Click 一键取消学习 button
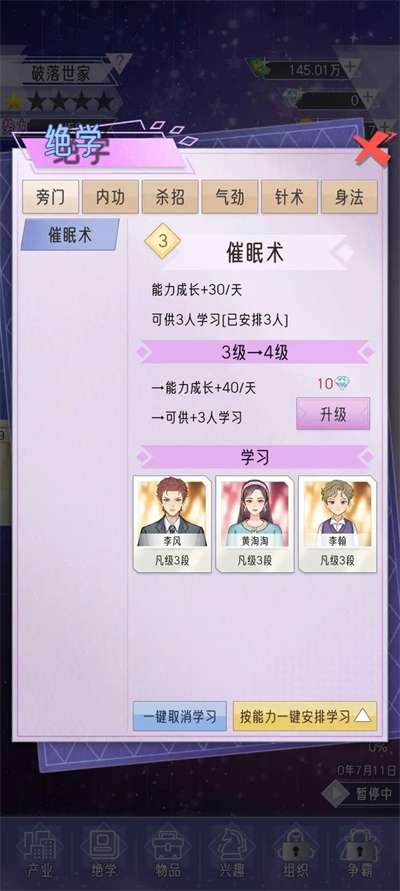The height and width of the screenshot is (891, 400). pos(180,716)
